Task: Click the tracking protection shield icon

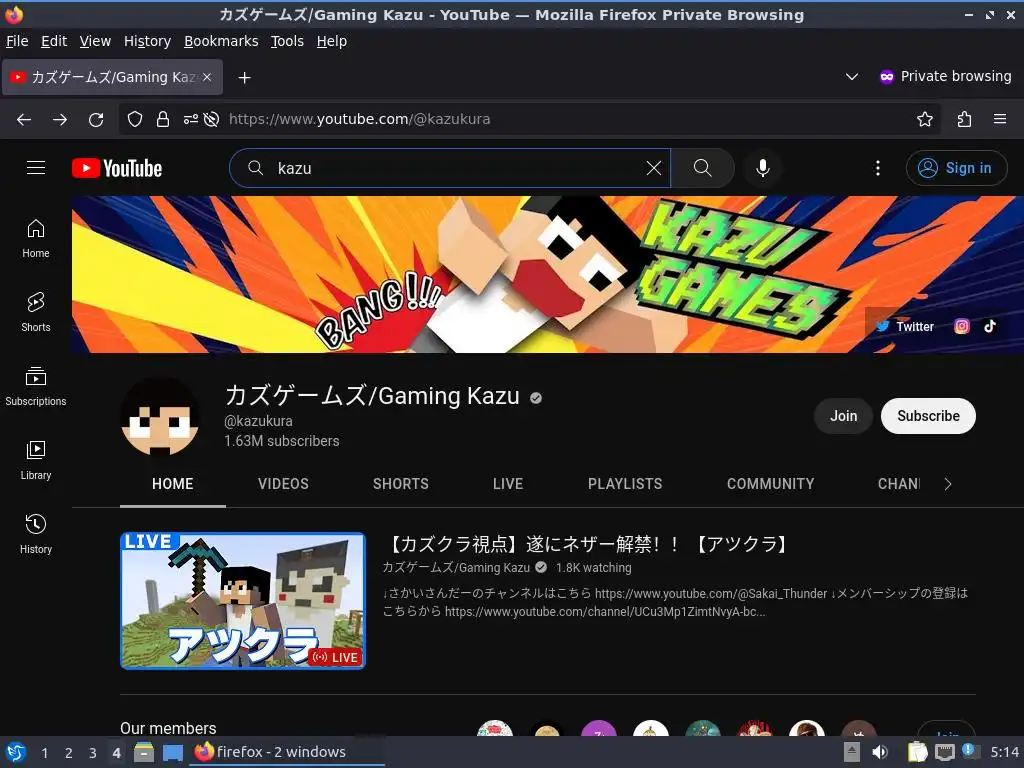Action: pos(135,119)
